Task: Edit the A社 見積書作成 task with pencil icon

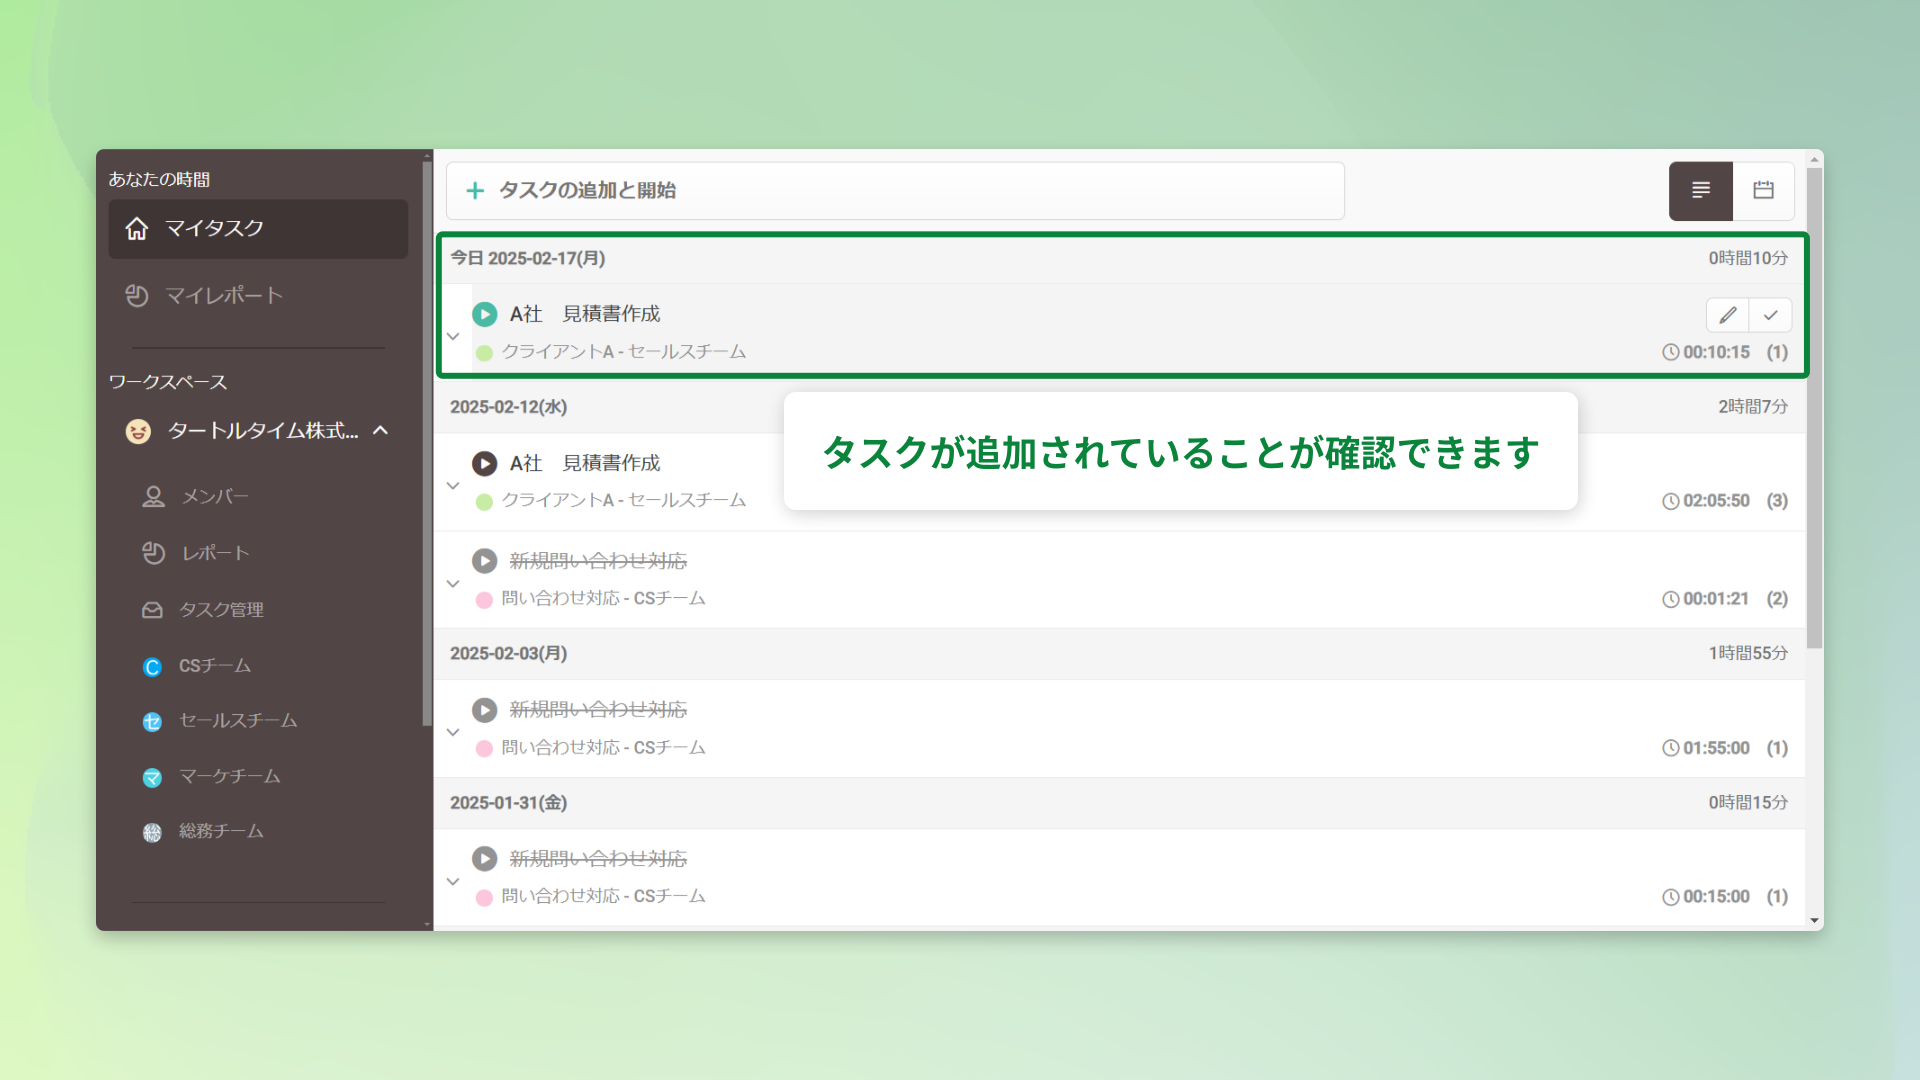Action: pos(1727,314)
